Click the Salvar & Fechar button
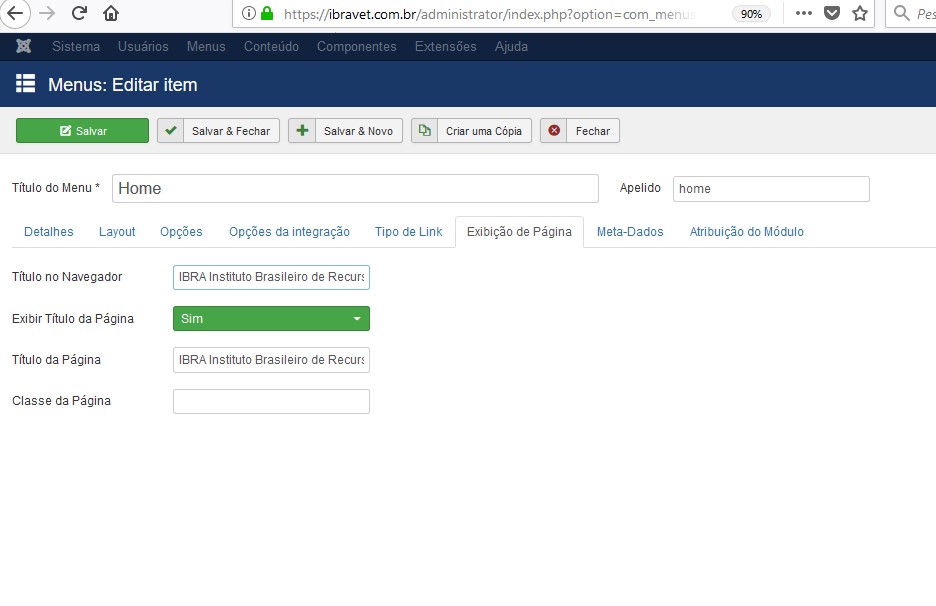 218,130
